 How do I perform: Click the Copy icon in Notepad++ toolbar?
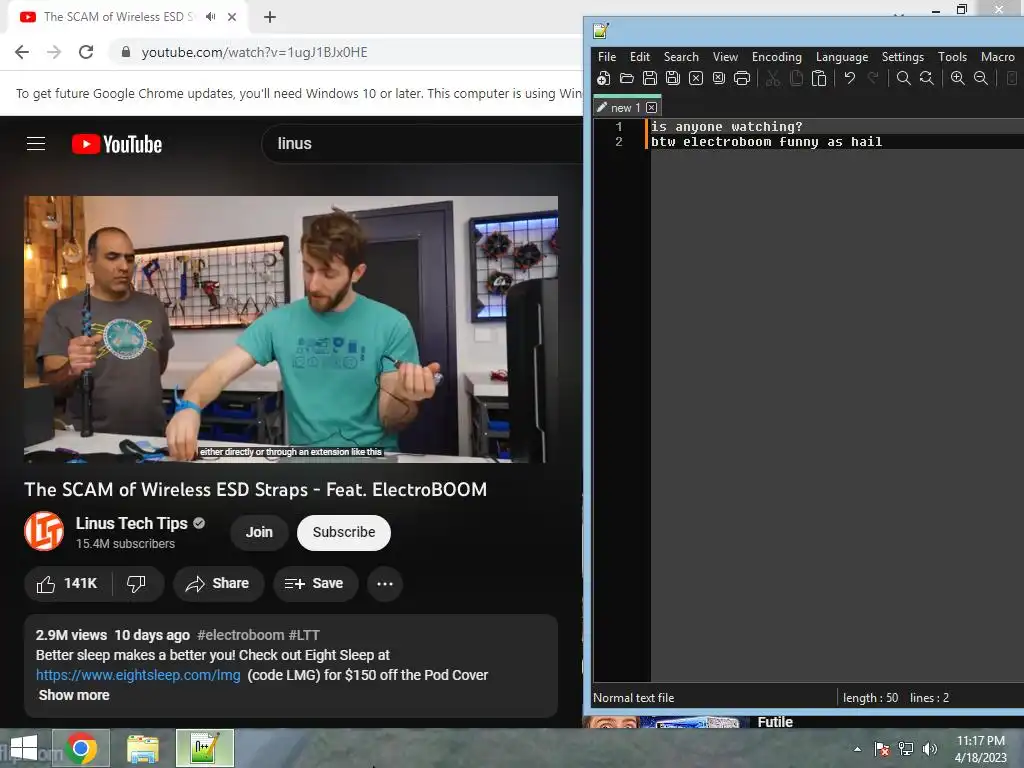pyautogui.click(x=795, y=78)
